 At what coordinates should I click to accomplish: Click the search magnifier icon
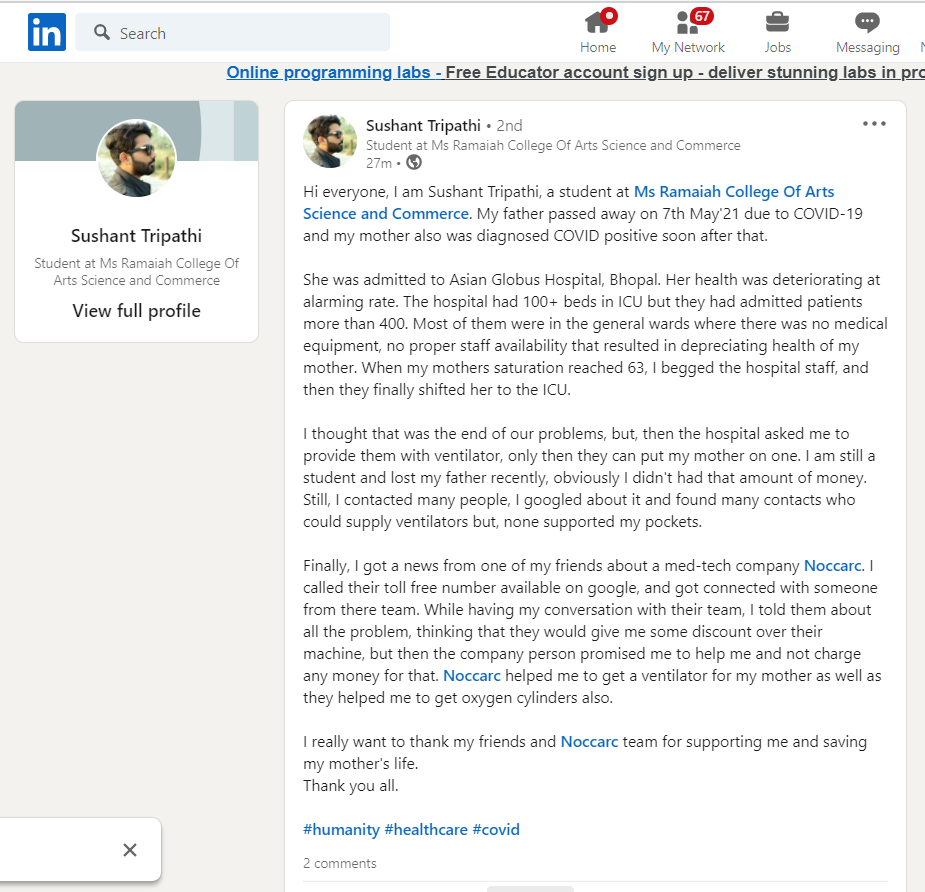click(101, 32)
